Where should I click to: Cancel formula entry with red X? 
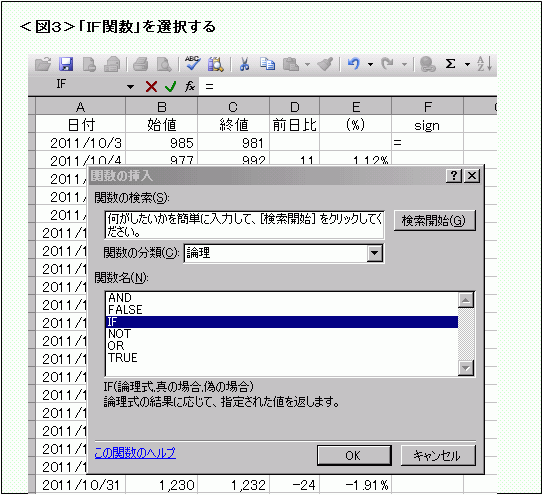(151, 86)
